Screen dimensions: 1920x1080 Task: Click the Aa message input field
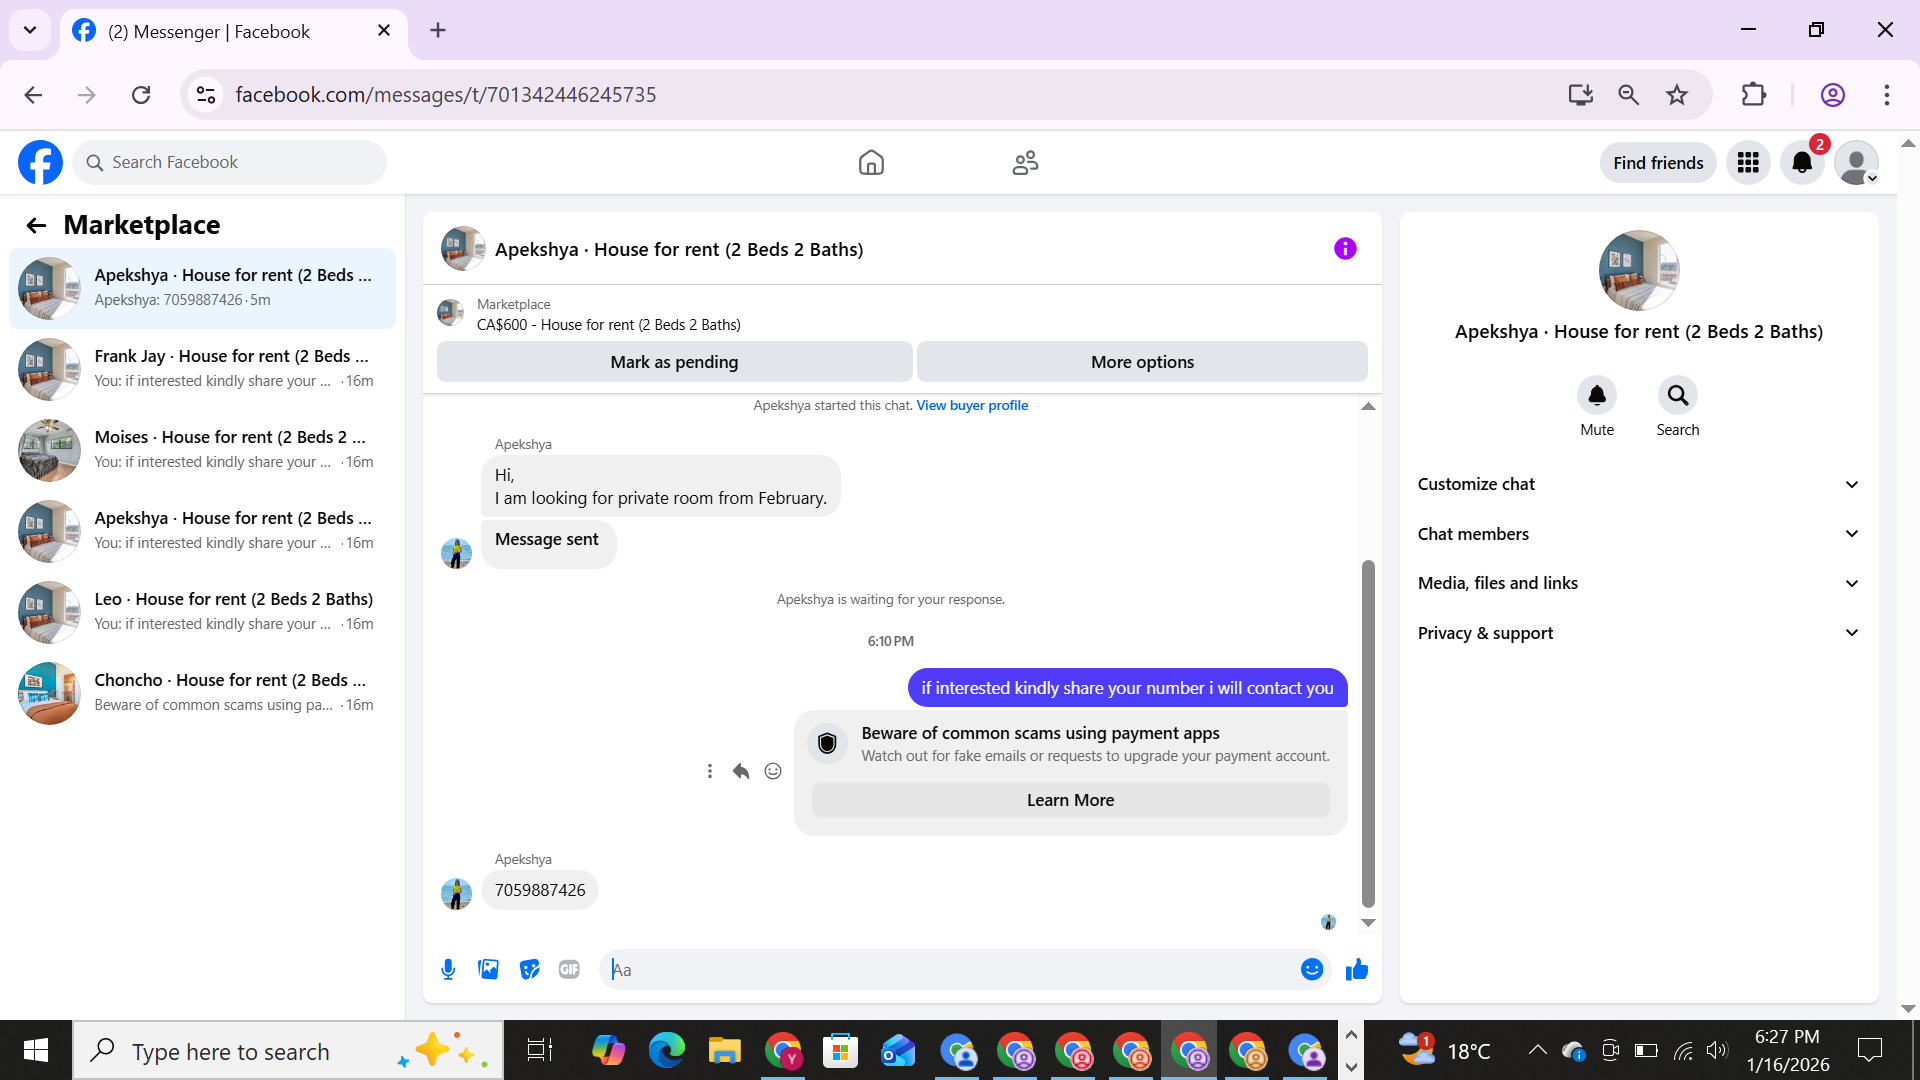click(950, 969)
